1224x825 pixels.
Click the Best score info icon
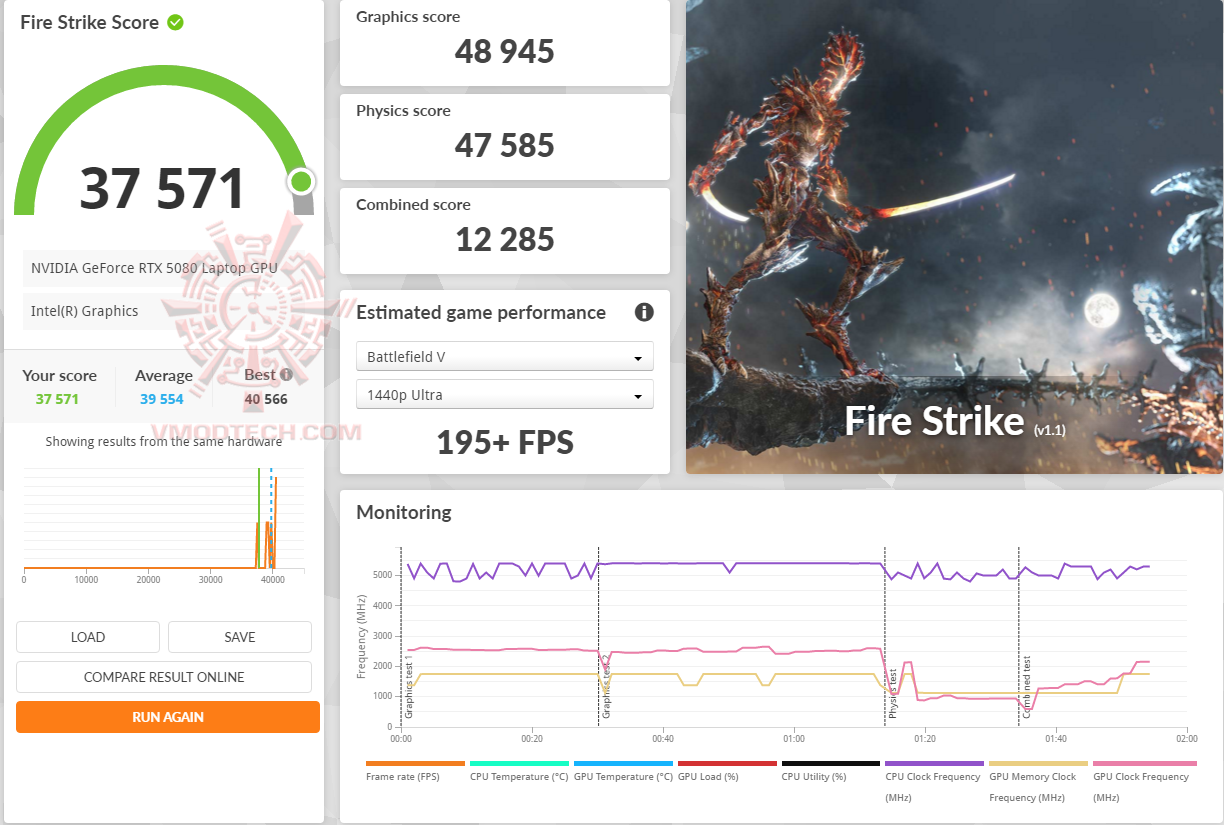click(x=287, y=375)
